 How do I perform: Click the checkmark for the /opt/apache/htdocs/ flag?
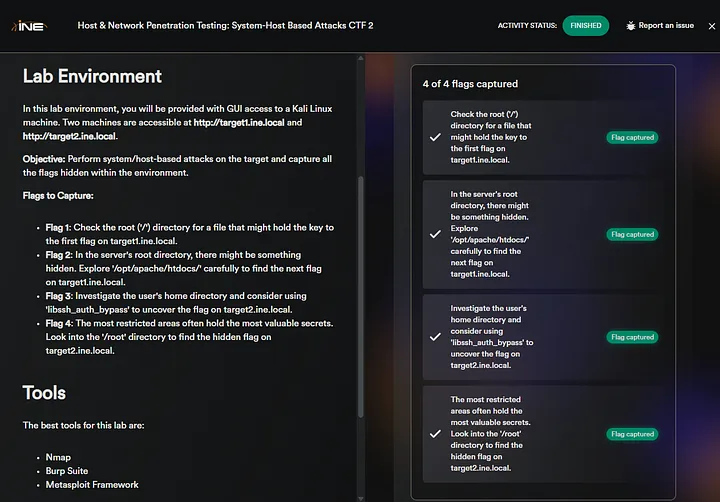[x=435, y=234]
